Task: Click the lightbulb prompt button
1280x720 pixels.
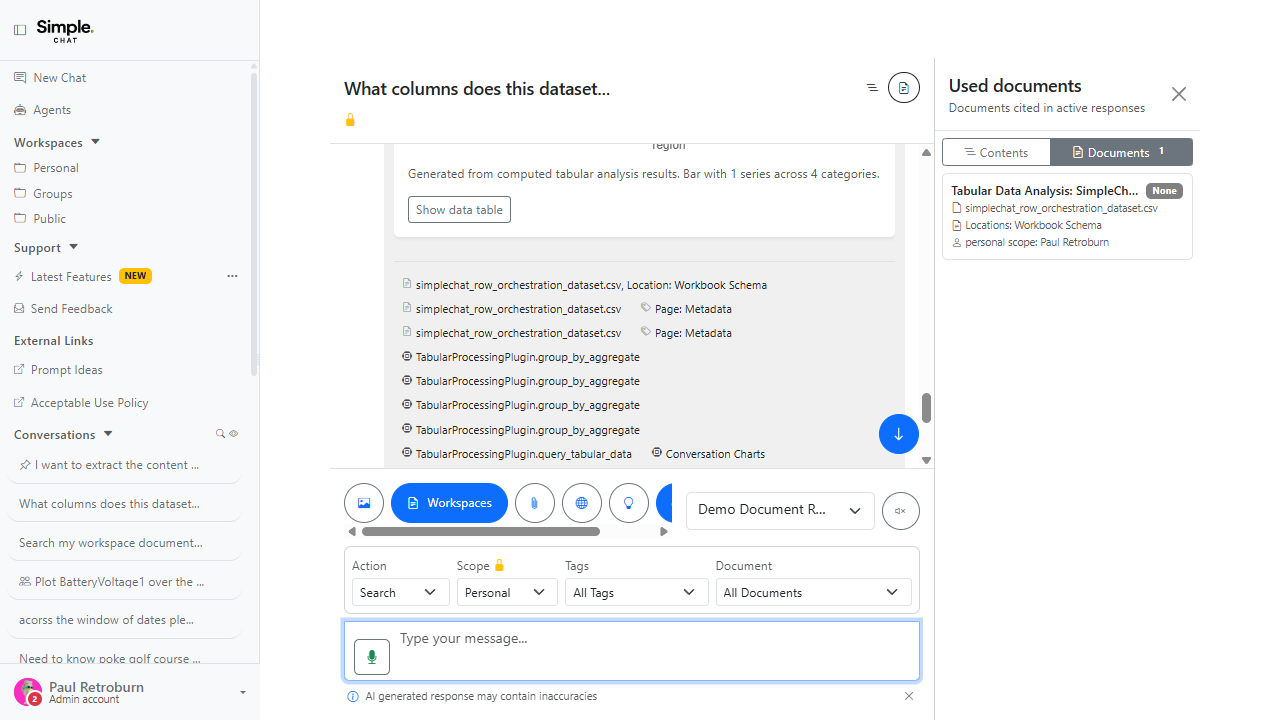Action: pos(629,503)
